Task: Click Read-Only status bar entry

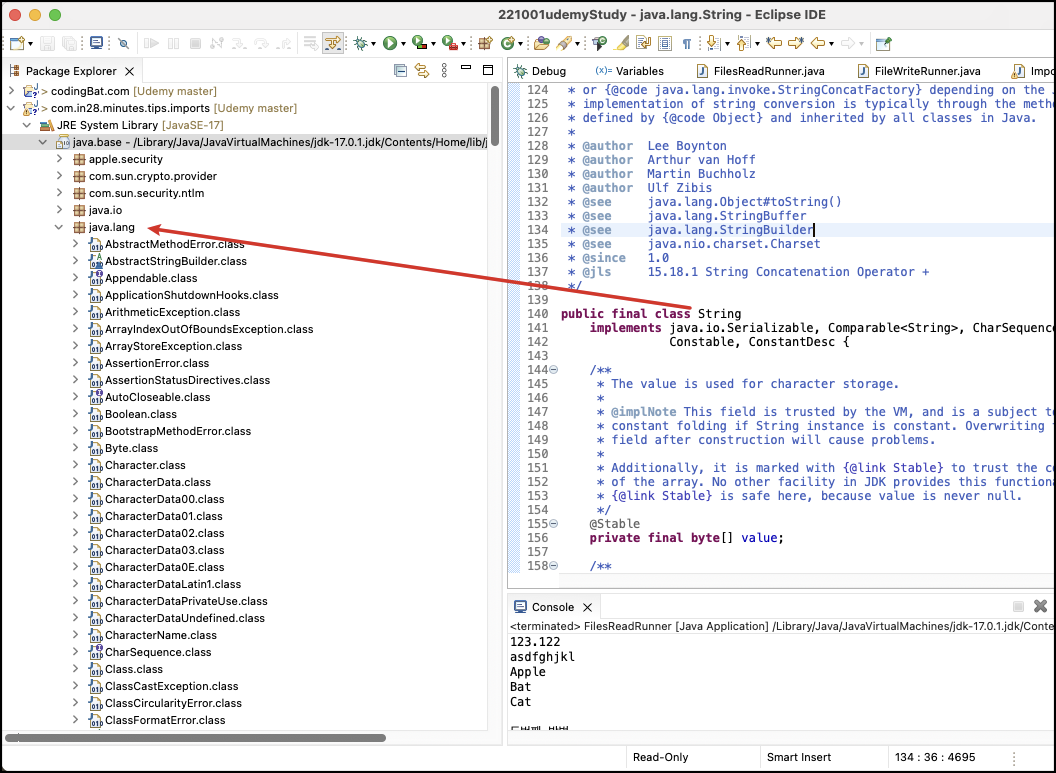Action: [x=661, y=757]
